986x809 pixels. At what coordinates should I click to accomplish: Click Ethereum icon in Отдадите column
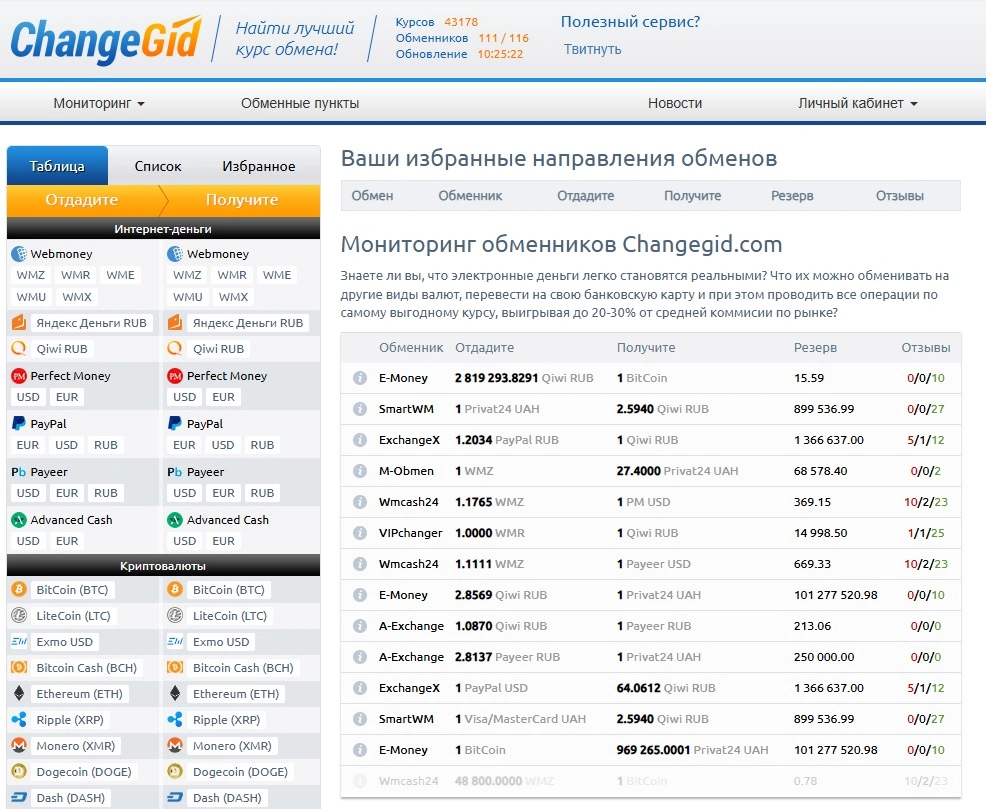19,693
